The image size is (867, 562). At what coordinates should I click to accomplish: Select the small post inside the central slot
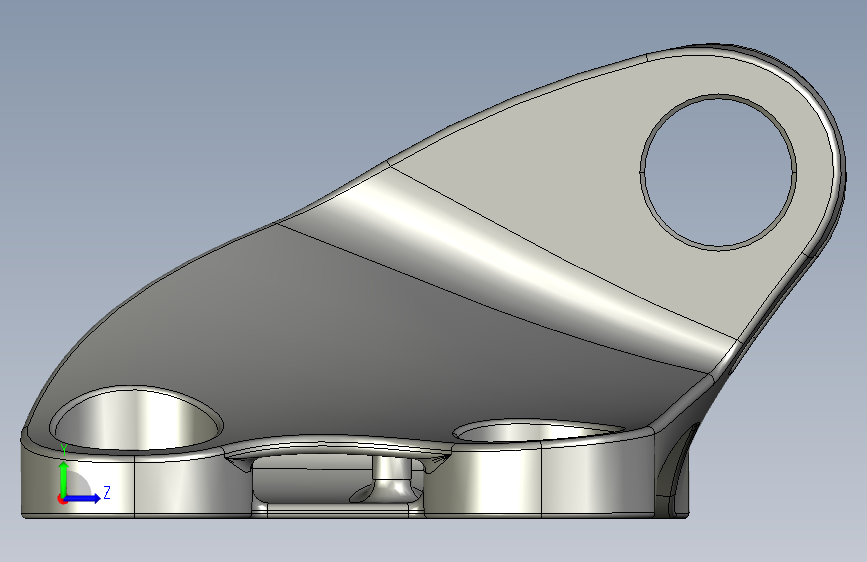390,476
